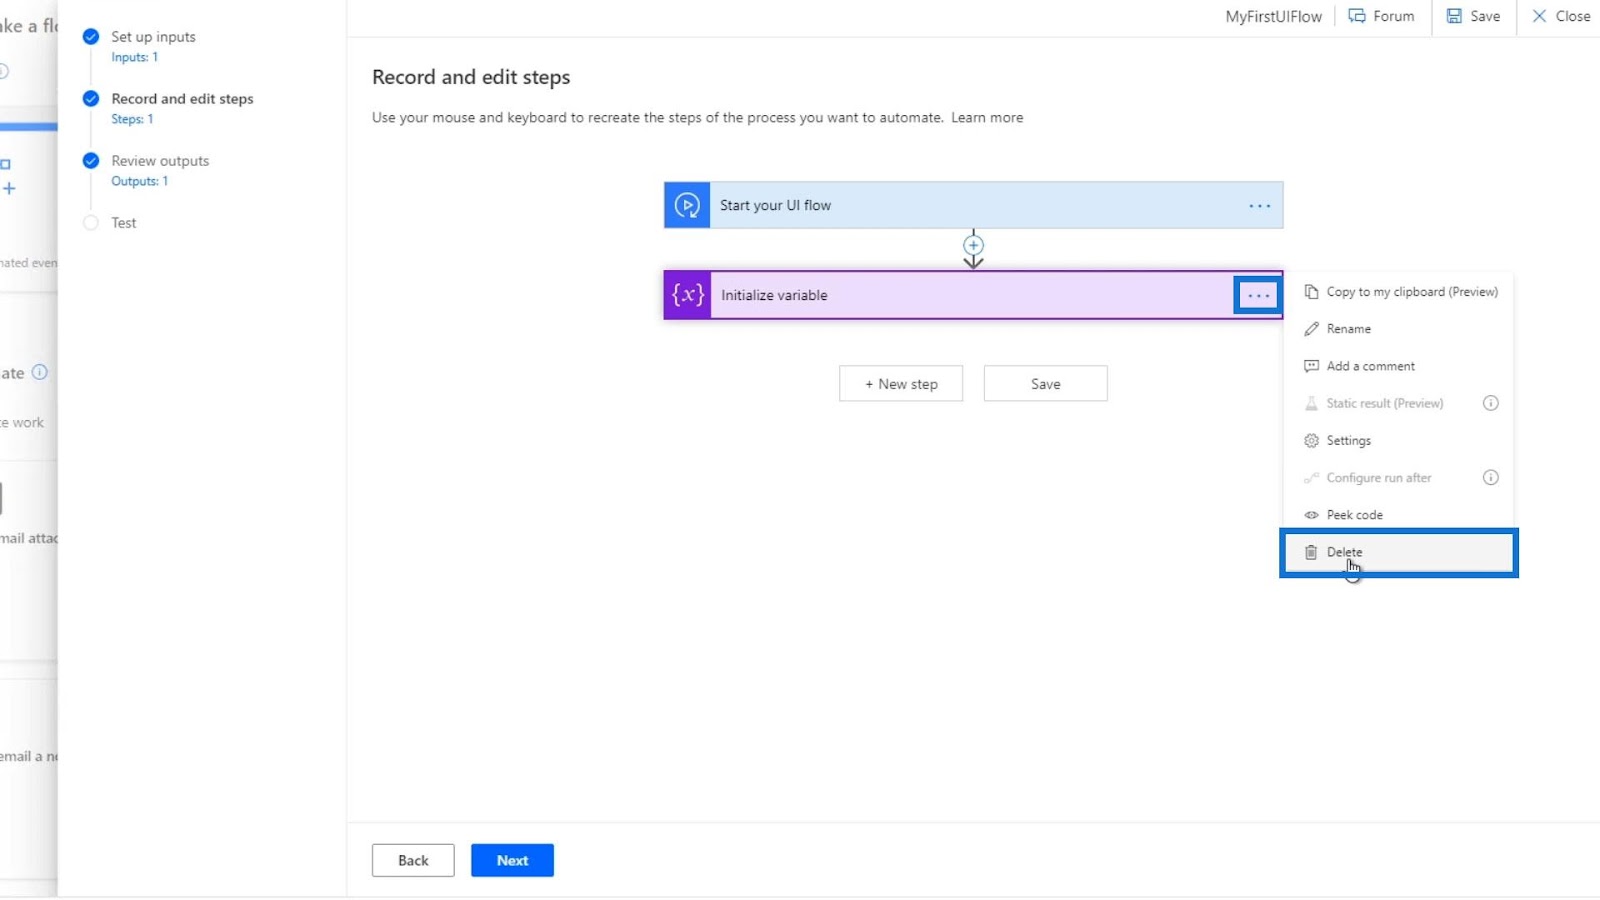Click the Forum chat icon in header

[1357, 16]
